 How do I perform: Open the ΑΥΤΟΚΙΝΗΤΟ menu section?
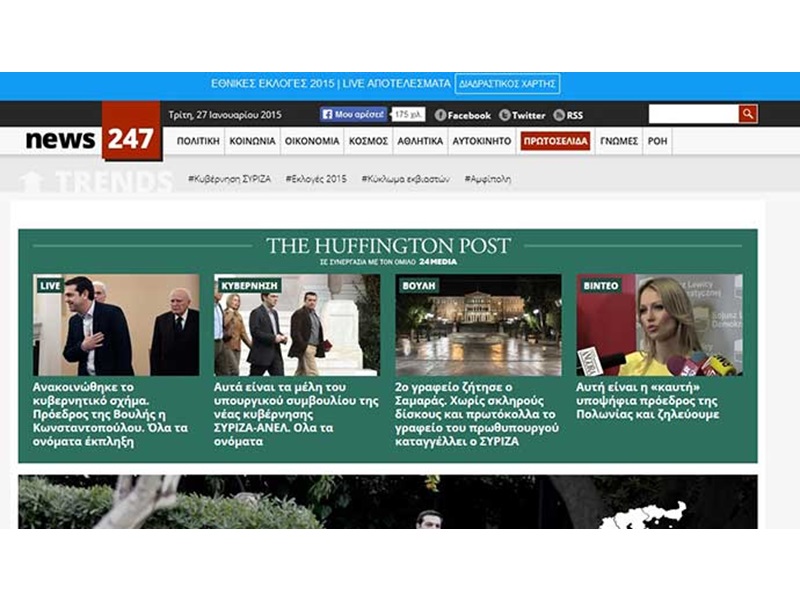point(482,141)
